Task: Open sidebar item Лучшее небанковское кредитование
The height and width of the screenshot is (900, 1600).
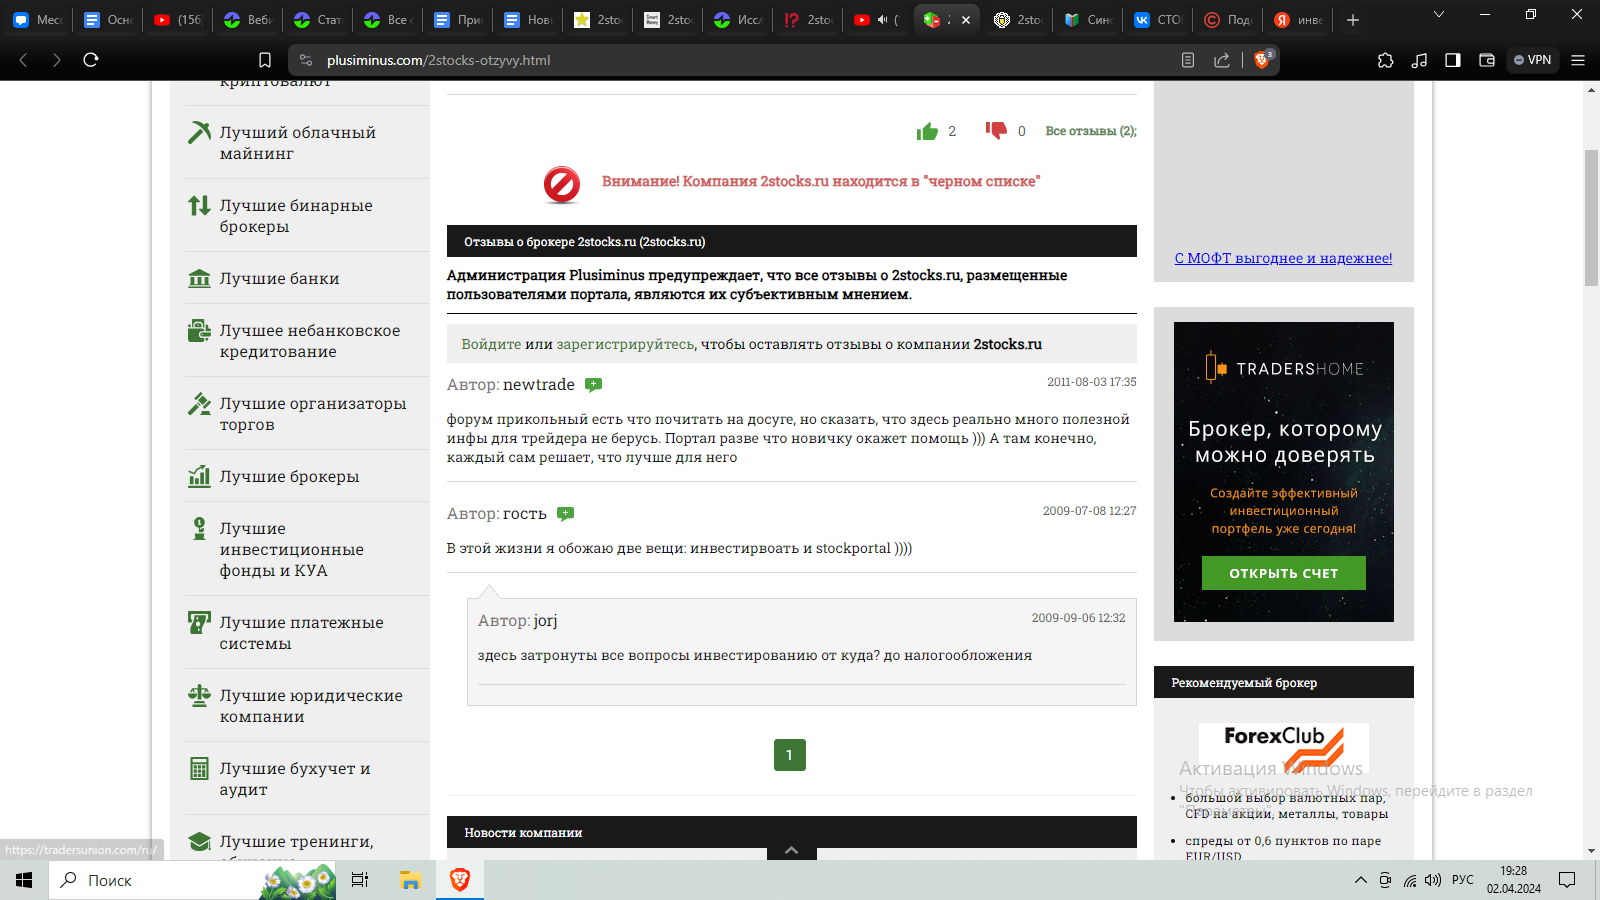Action: click(x=308, y=341)
